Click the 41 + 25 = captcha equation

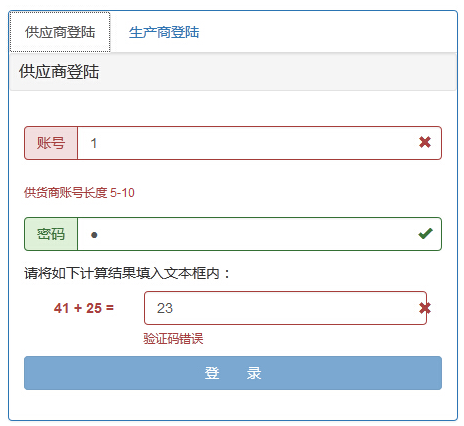click(x=84, y=308)
